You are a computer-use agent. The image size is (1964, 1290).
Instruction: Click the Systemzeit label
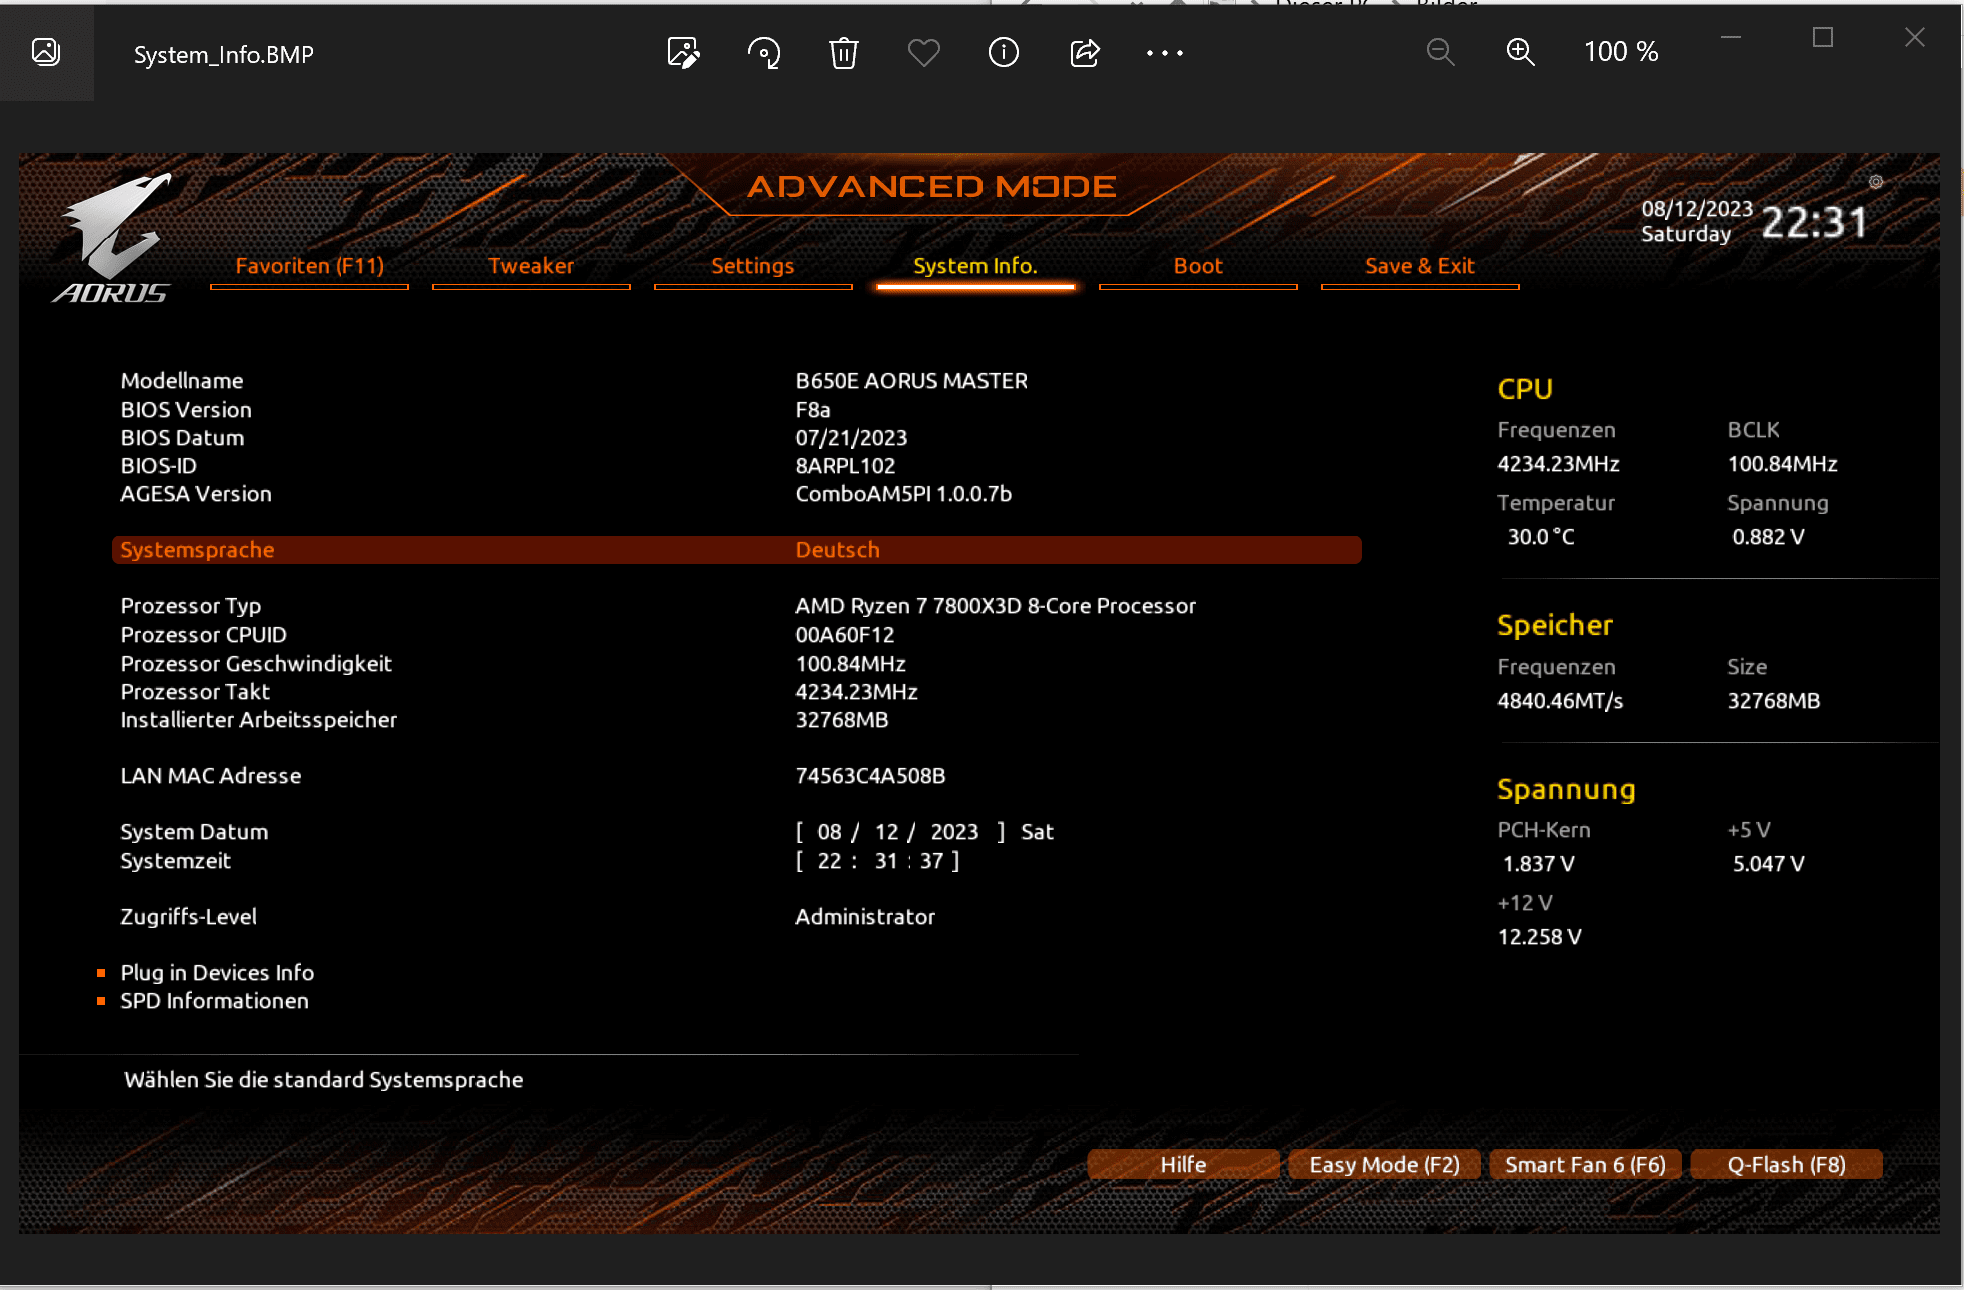point(175,861)
